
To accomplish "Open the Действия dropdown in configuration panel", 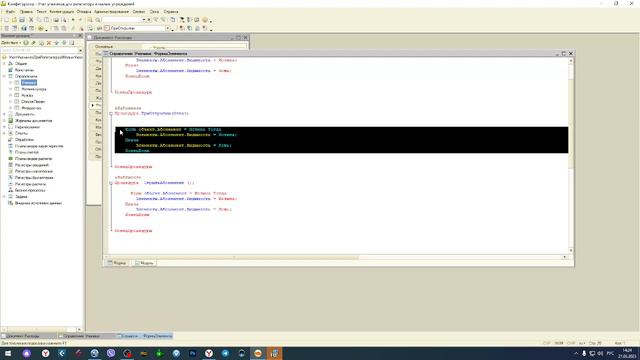I will [x=11, y=42].
